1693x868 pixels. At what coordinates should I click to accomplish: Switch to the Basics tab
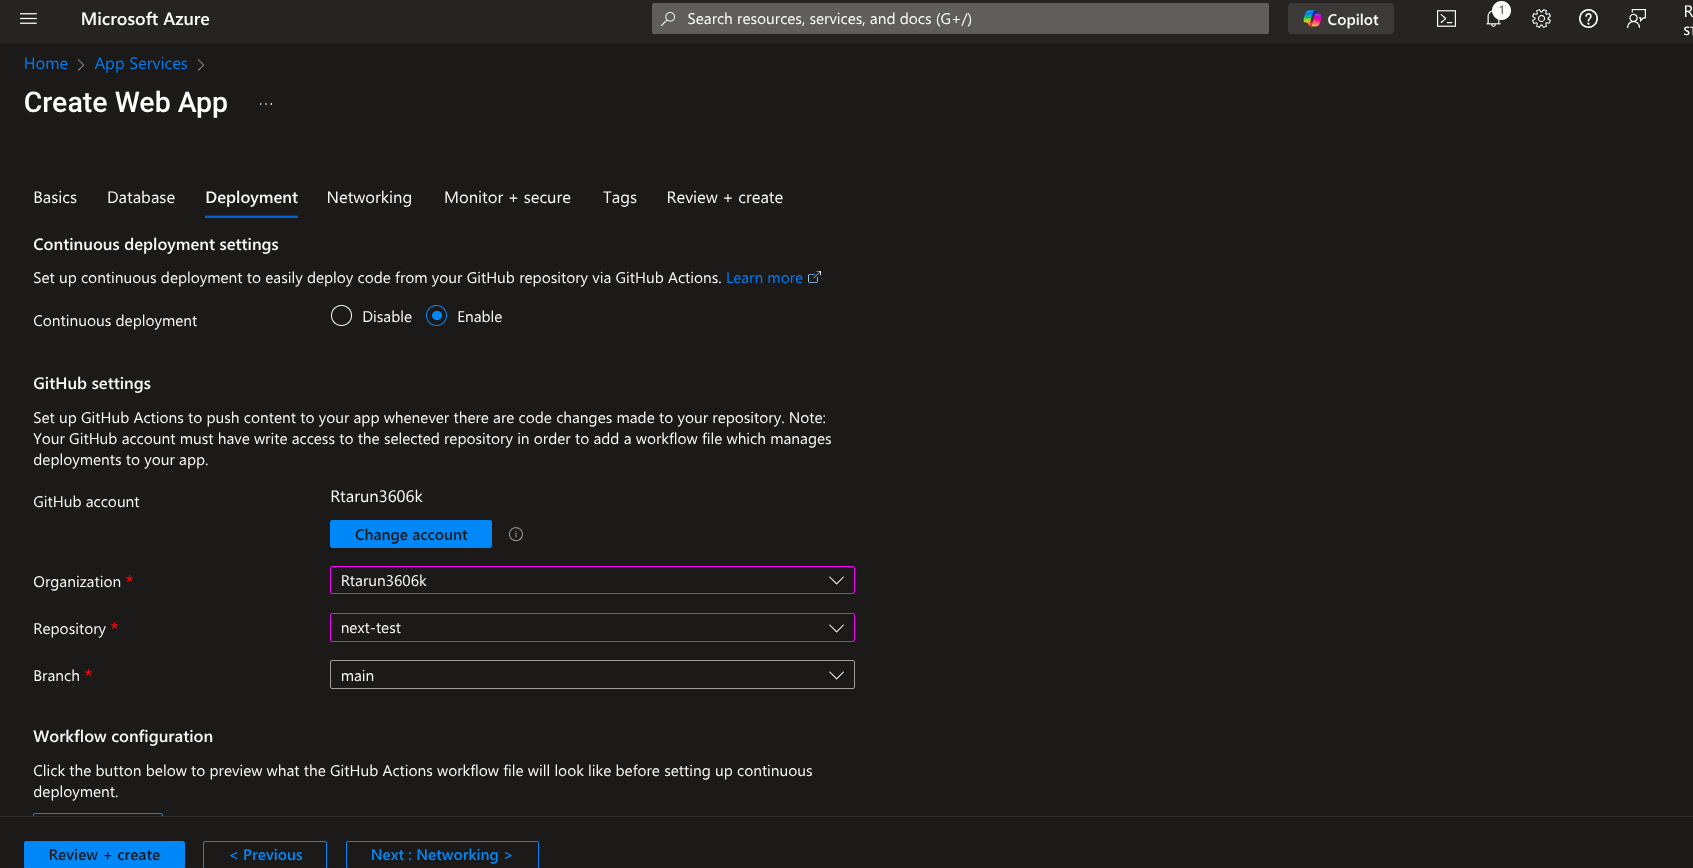(55, 198)
